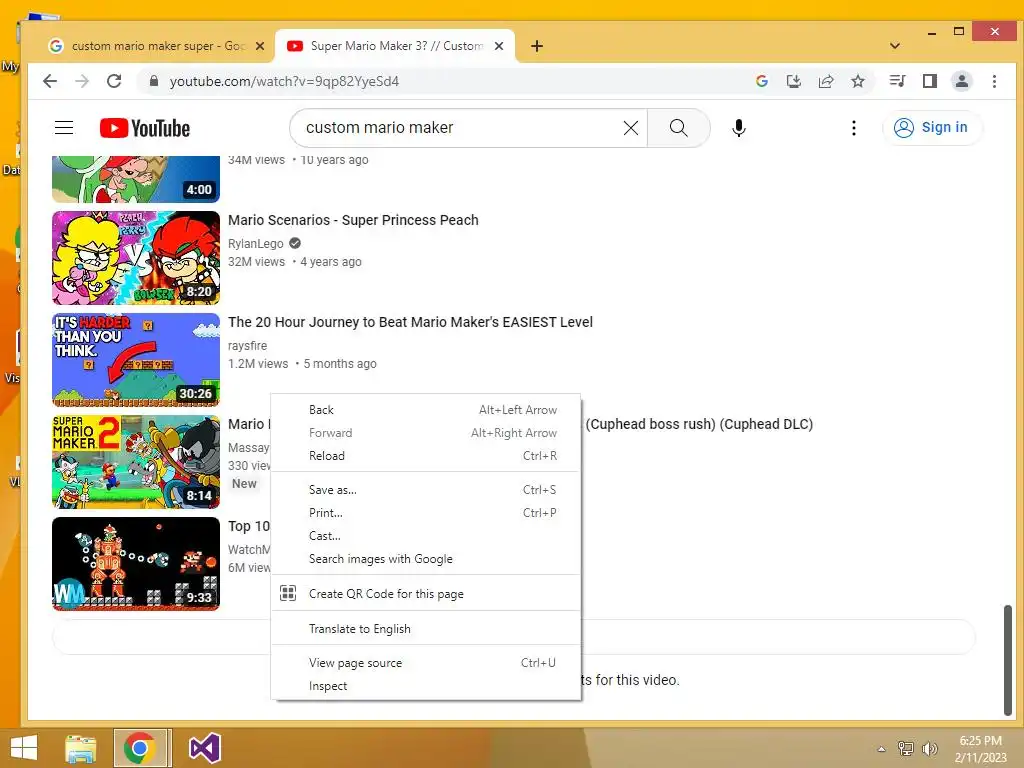
Task: Choose Back in context menu
Action: click(x=424, y=409)
